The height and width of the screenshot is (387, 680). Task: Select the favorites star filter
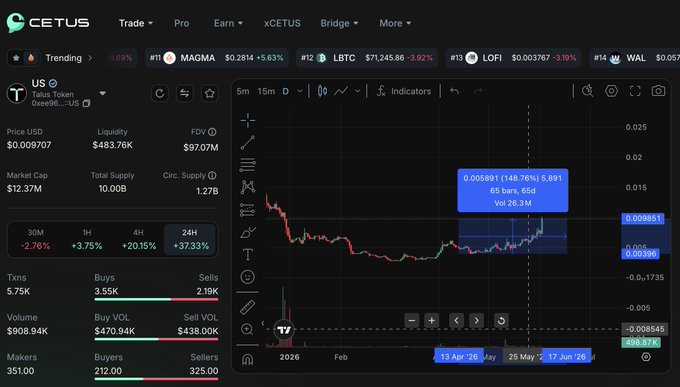[x=16, y=58]
